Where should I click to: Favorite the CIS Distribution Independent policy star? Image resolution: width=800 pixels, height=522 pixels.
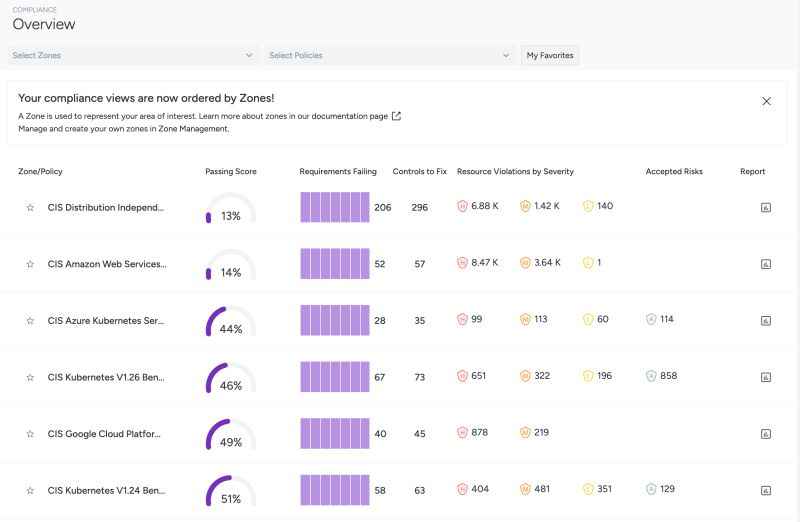pos(30,208)
